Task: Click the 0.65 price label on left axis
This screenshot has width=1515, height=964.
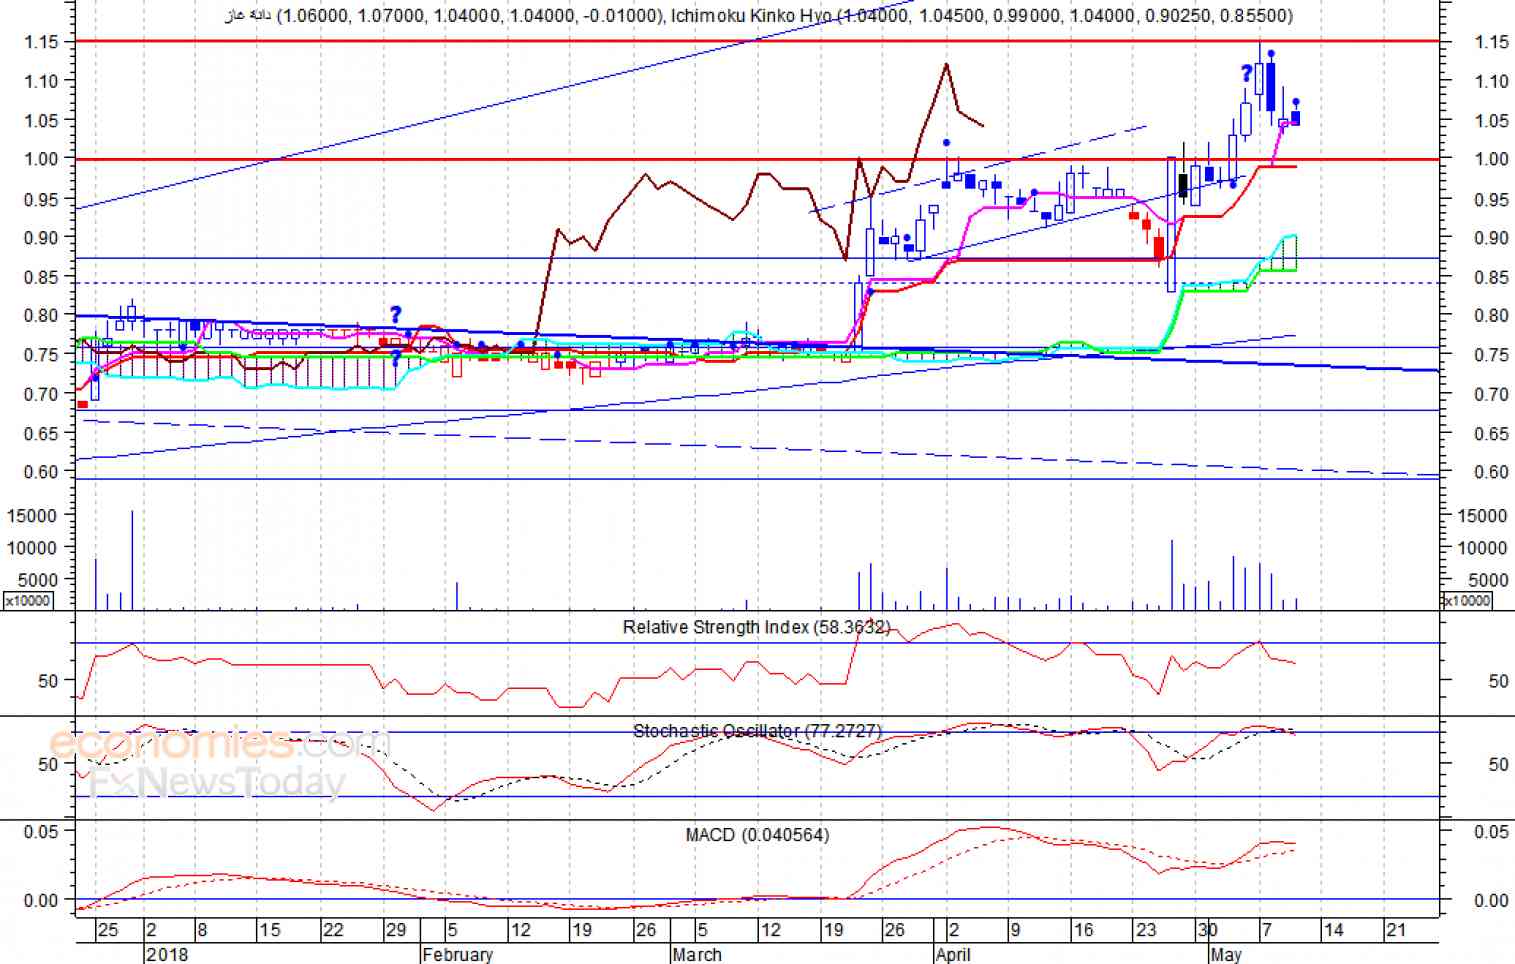Action: [42, 433]
